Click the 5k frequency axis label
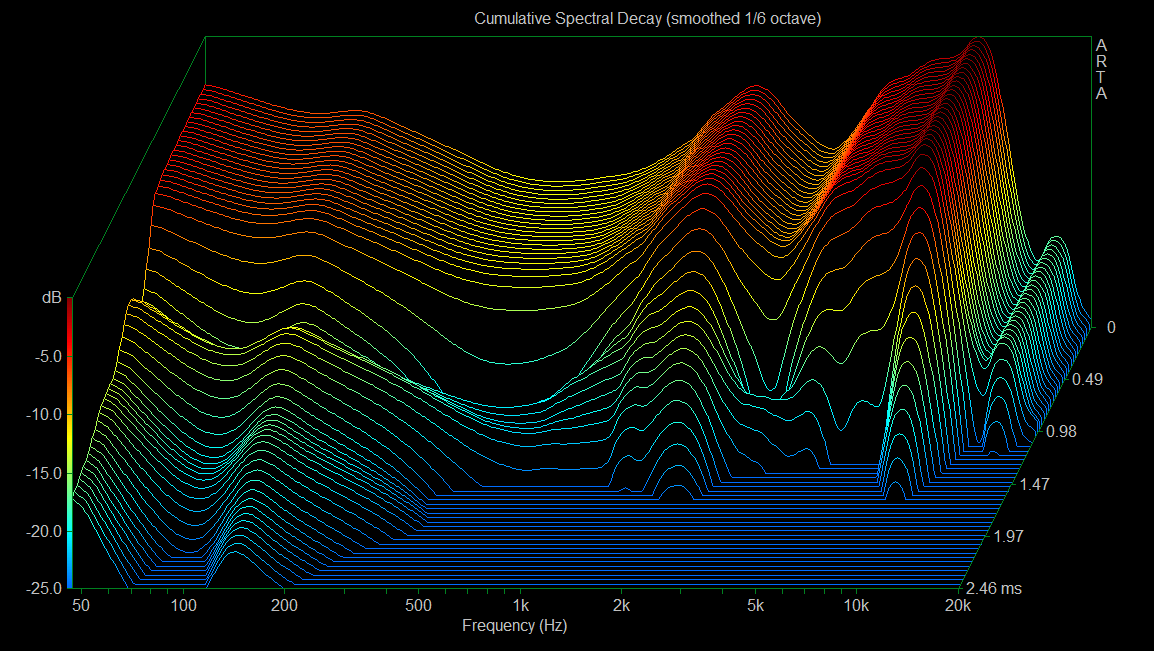Screen dimensions: 1154x651 pos(755,606)
